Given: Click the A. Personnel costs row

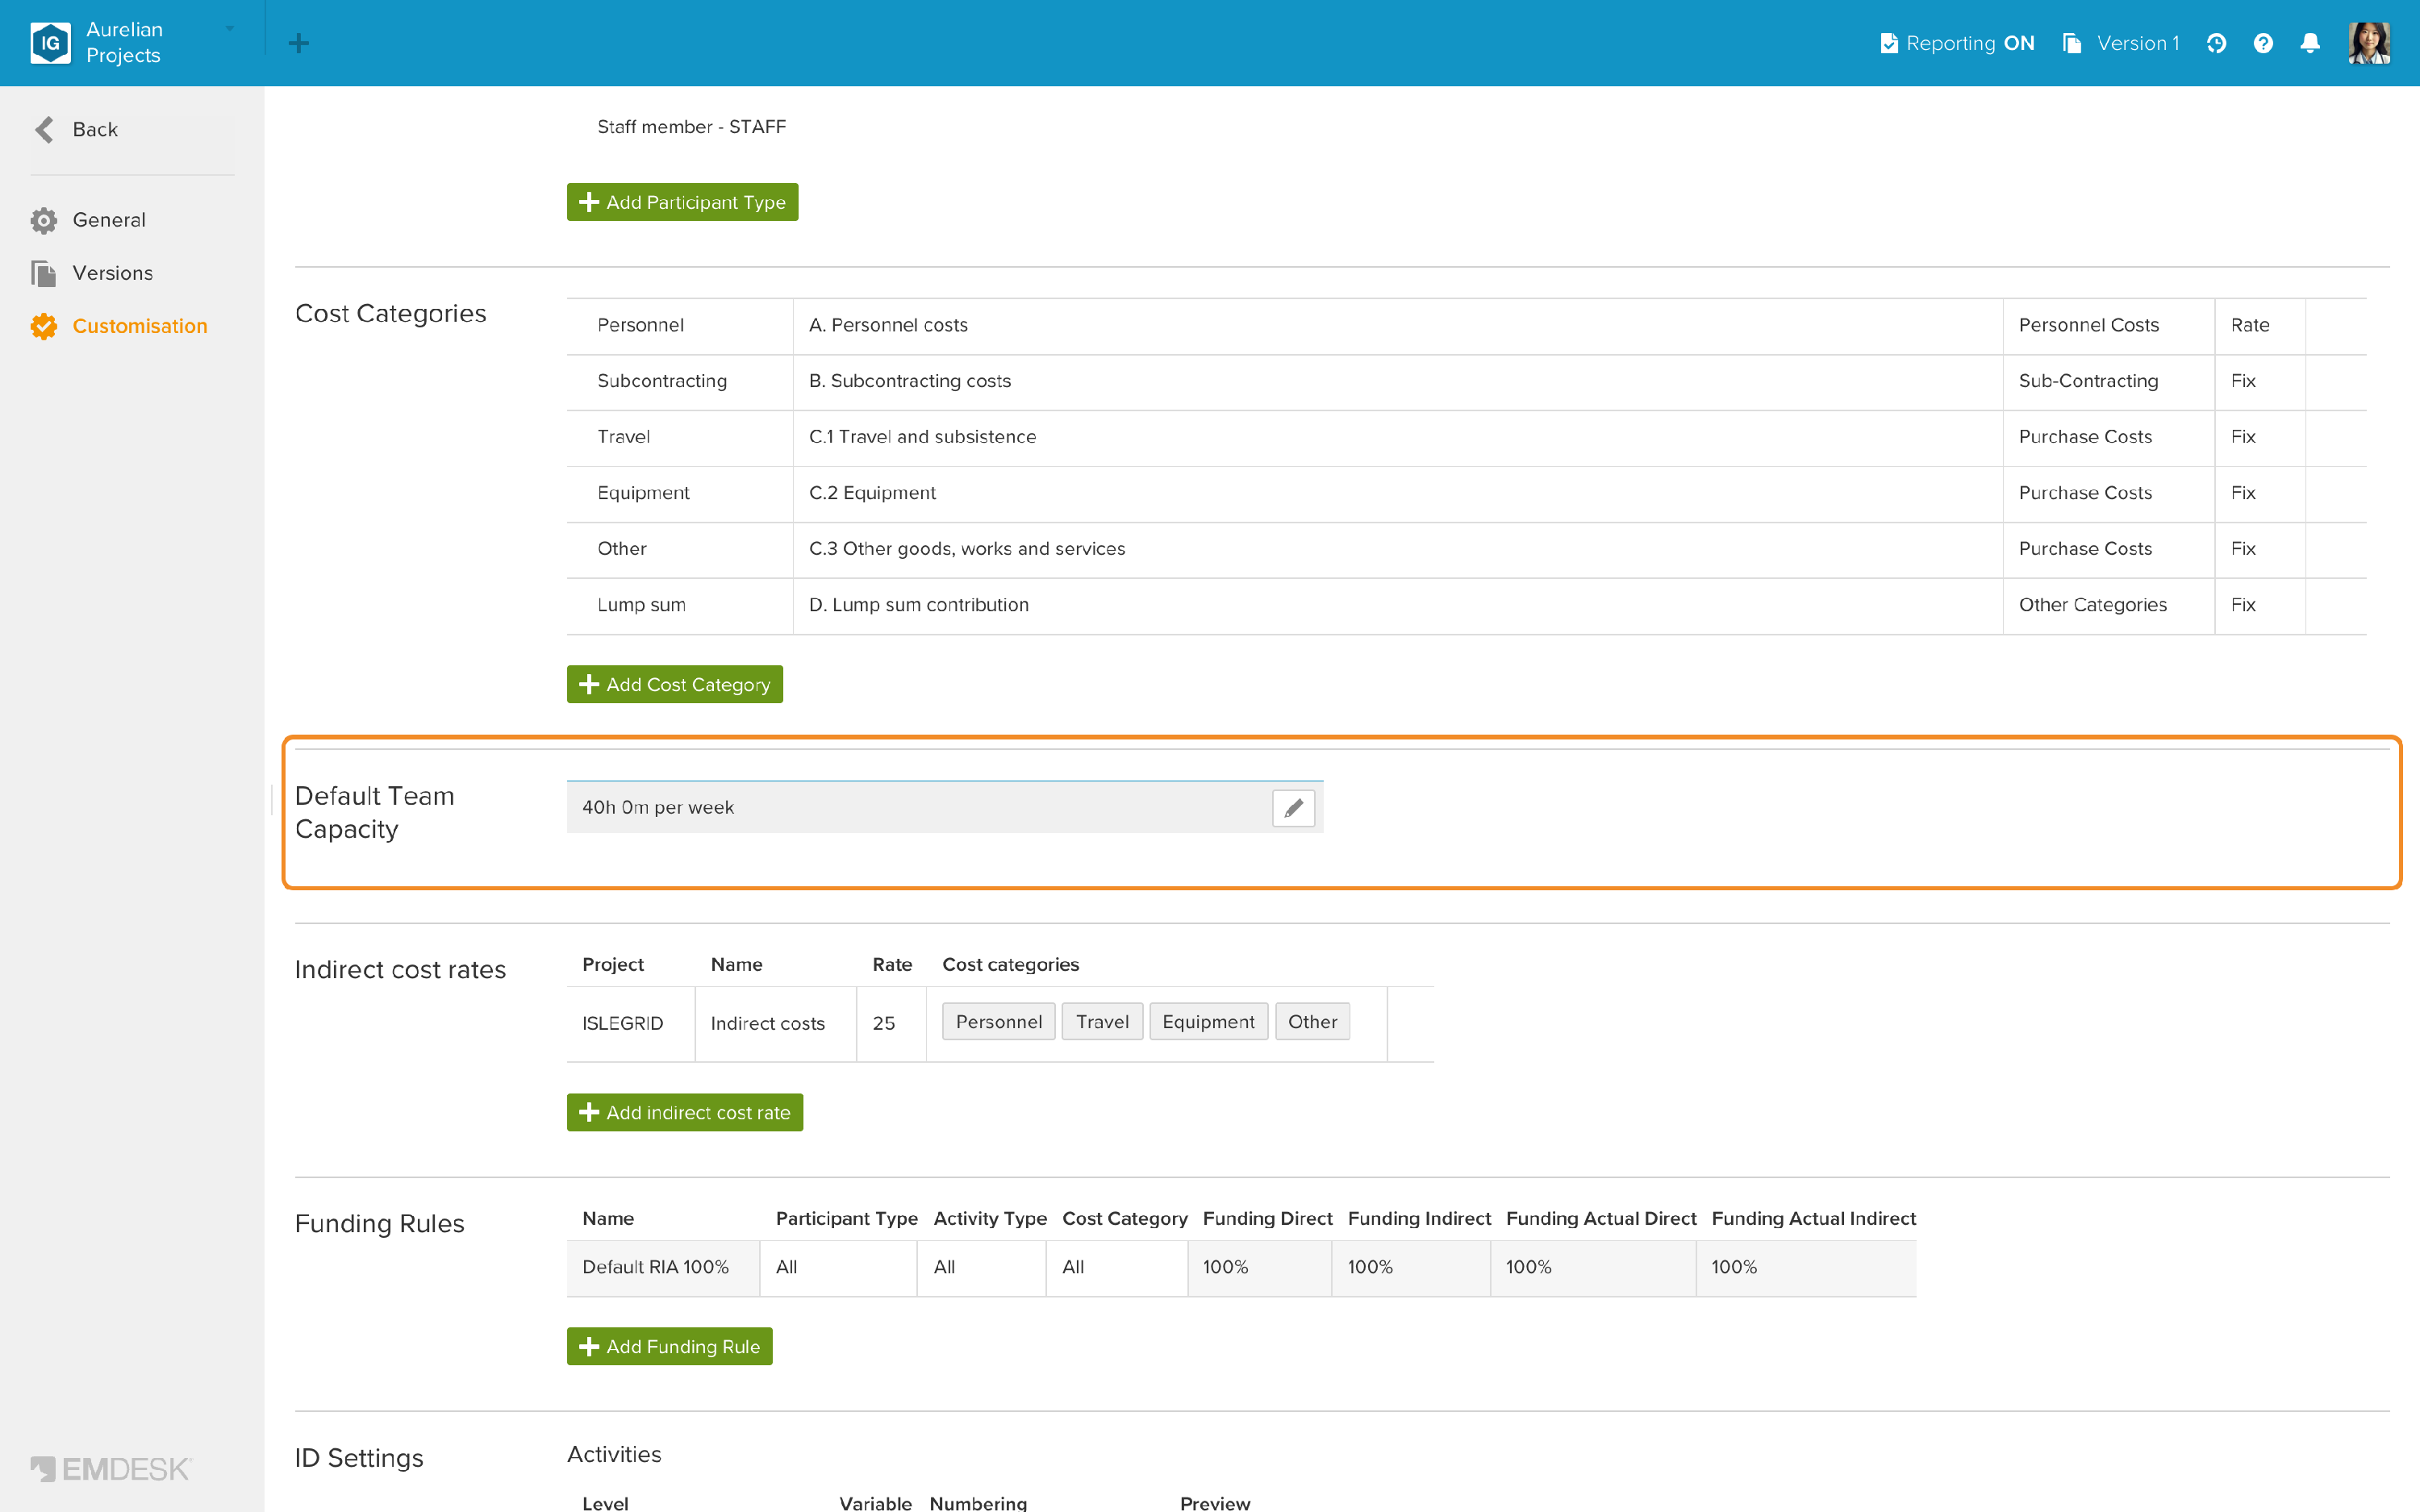Looking at the screenshot, I should tap(1466, 325).
